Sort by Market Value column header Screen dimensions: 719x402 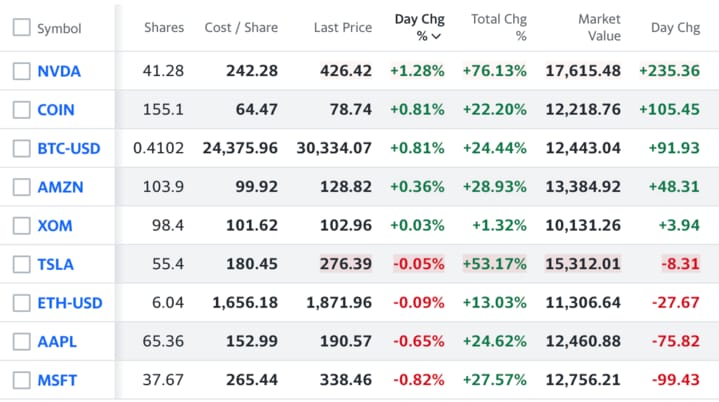tap(599, 27)
